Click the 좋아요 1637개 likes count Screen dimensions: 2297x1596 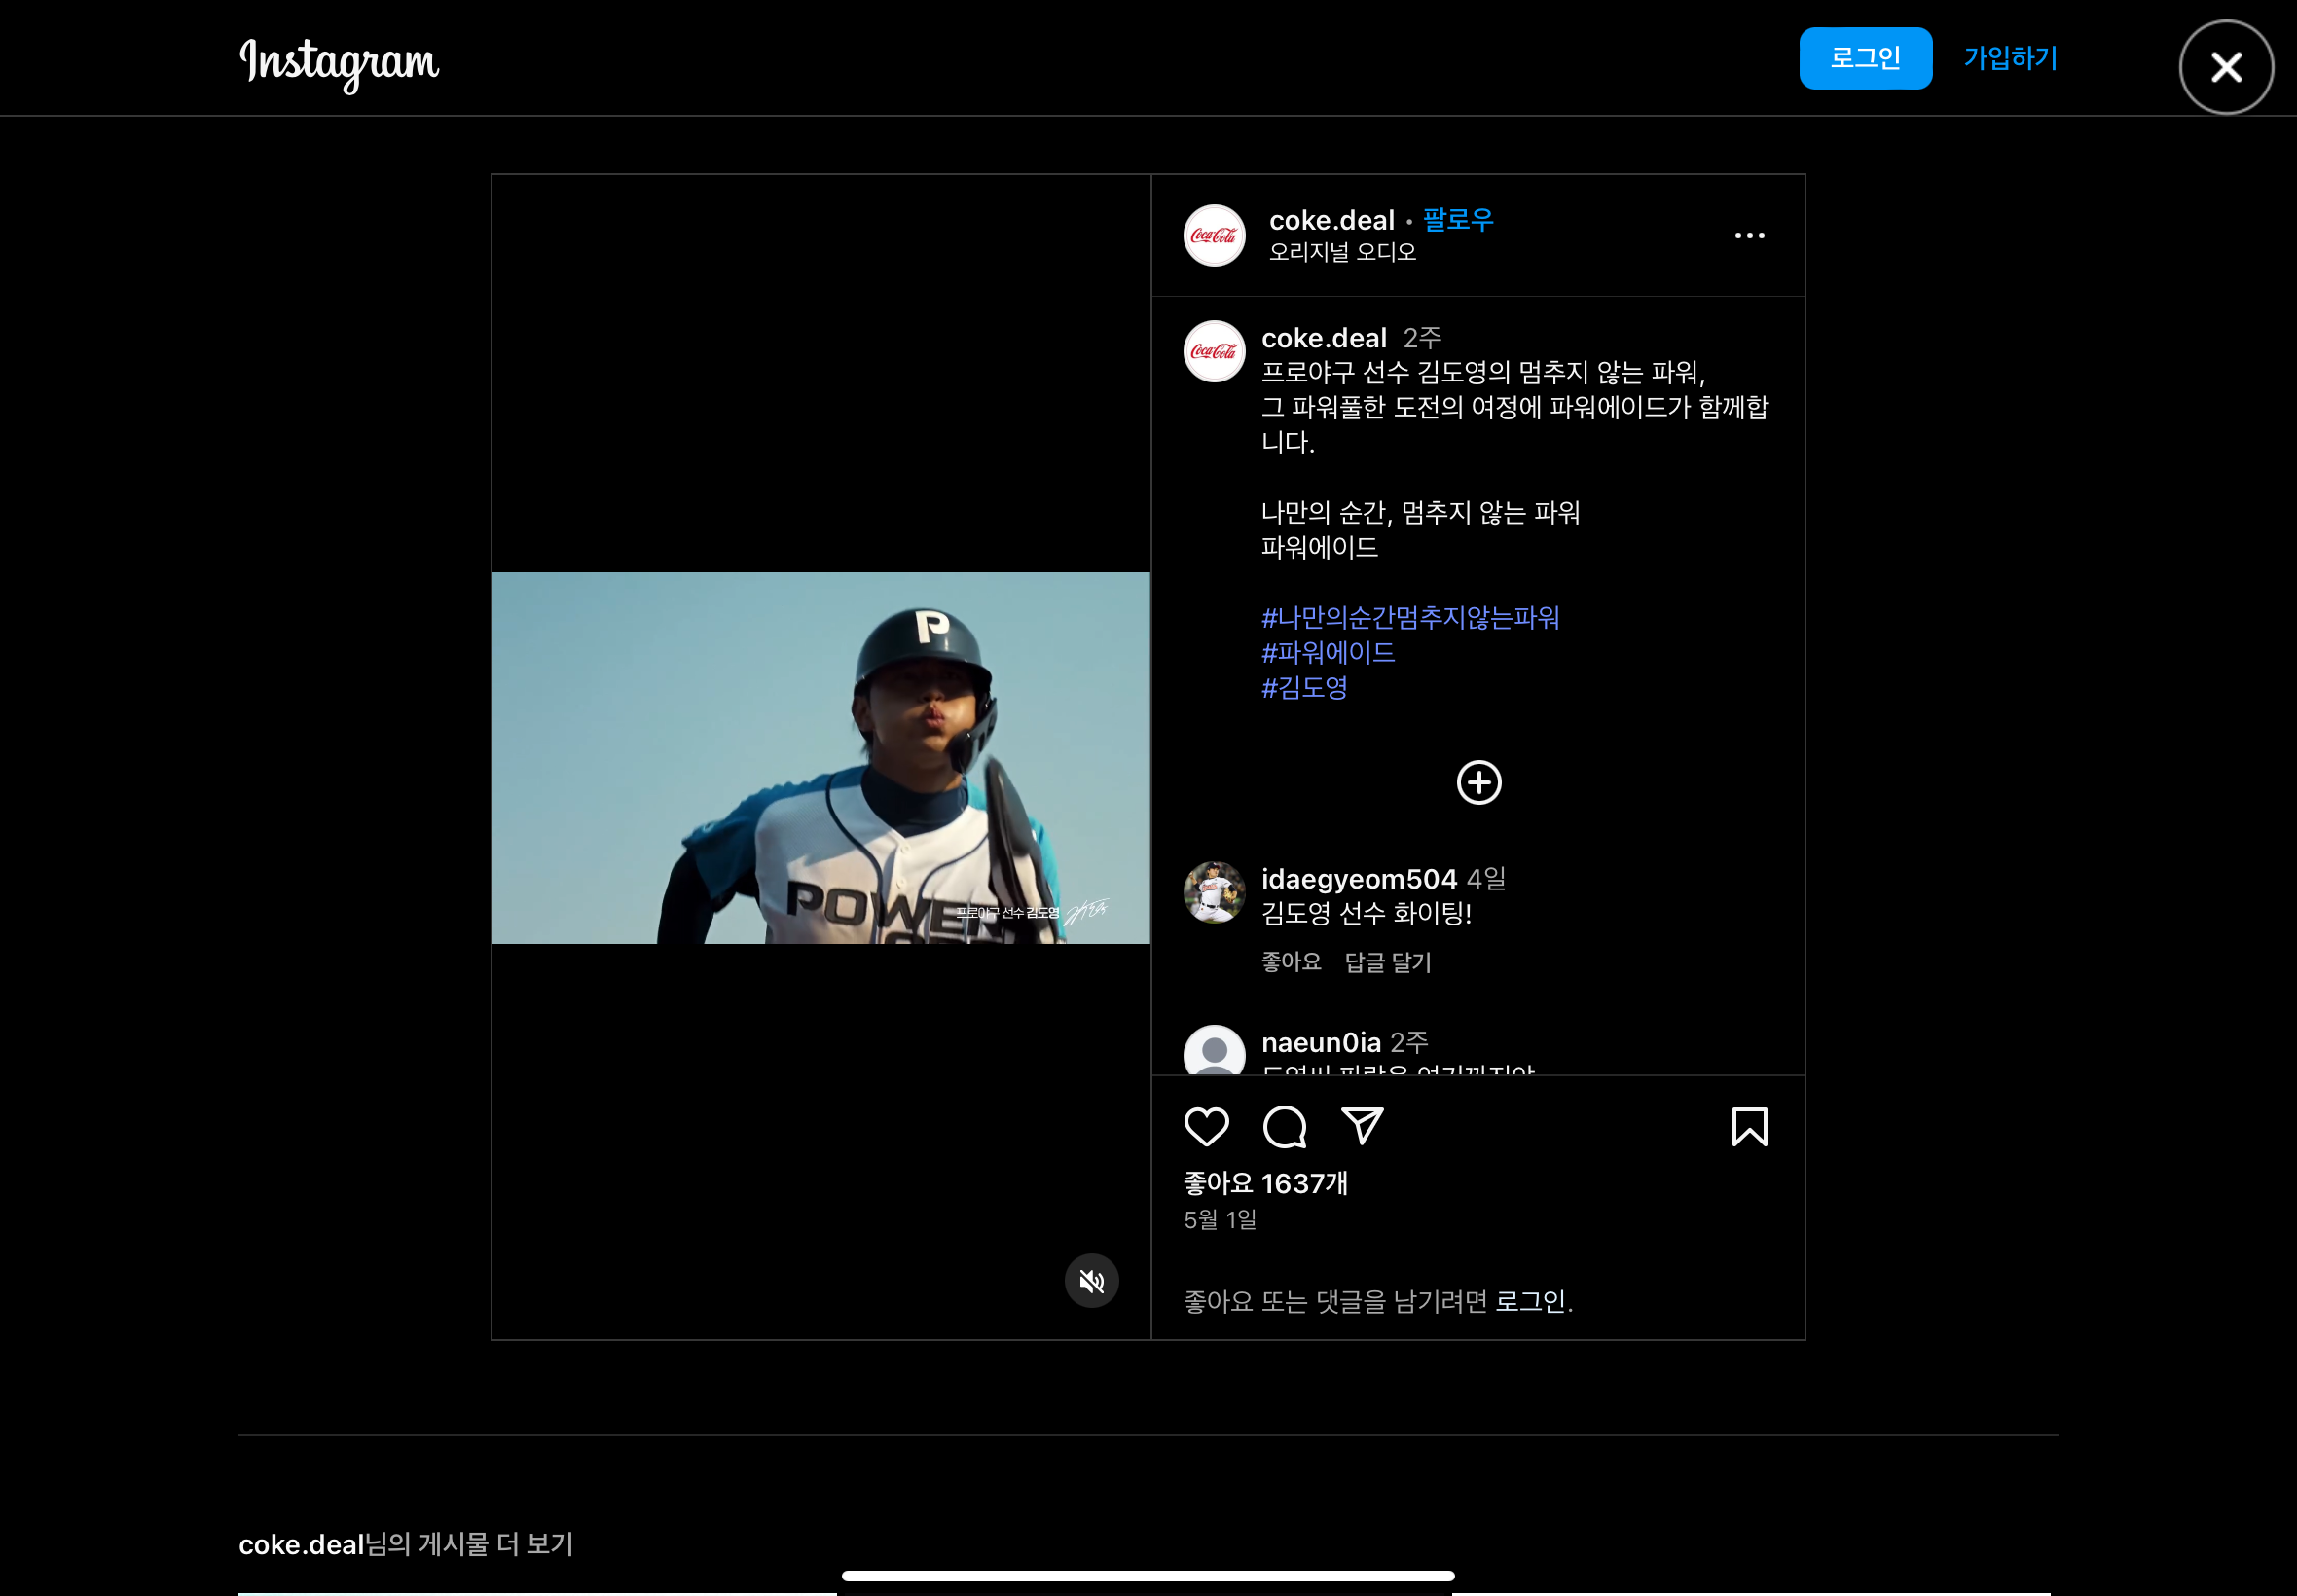(x=1265, y=1183)
